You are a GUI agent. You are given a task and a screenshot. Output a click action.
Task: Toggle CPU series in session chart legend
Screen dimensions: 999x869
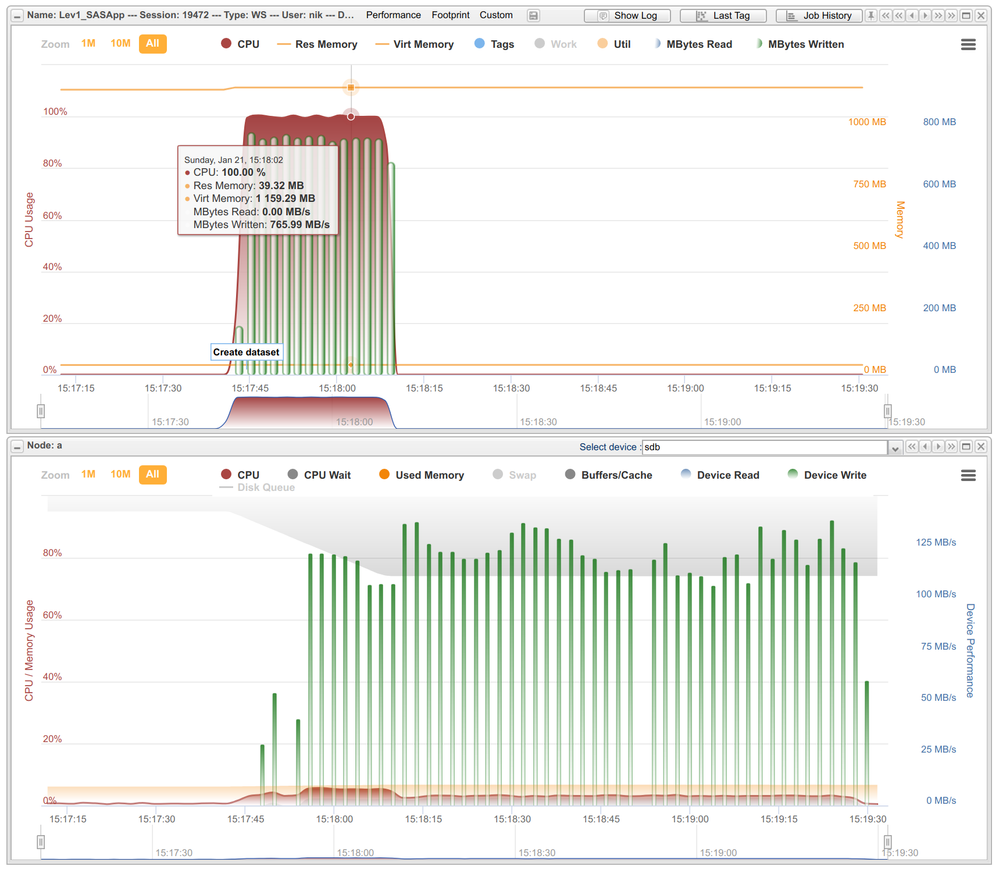point(240,44)
